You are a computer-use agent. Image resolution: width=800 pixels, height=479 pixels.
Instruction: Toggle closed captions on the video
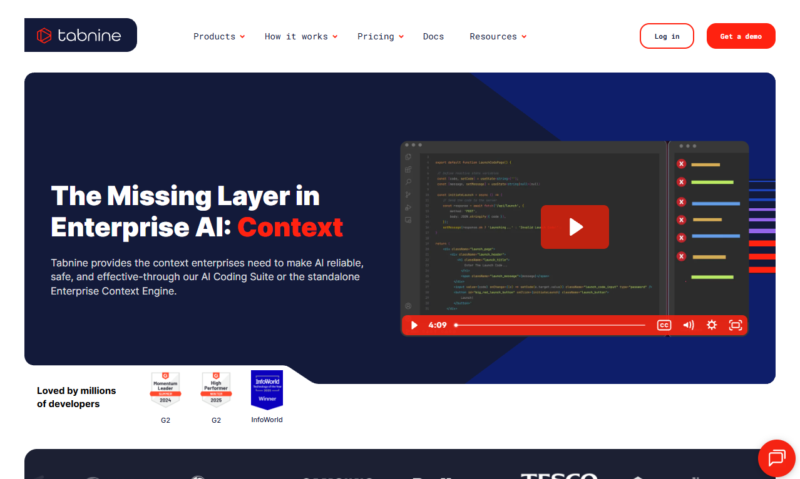point(664,325)
